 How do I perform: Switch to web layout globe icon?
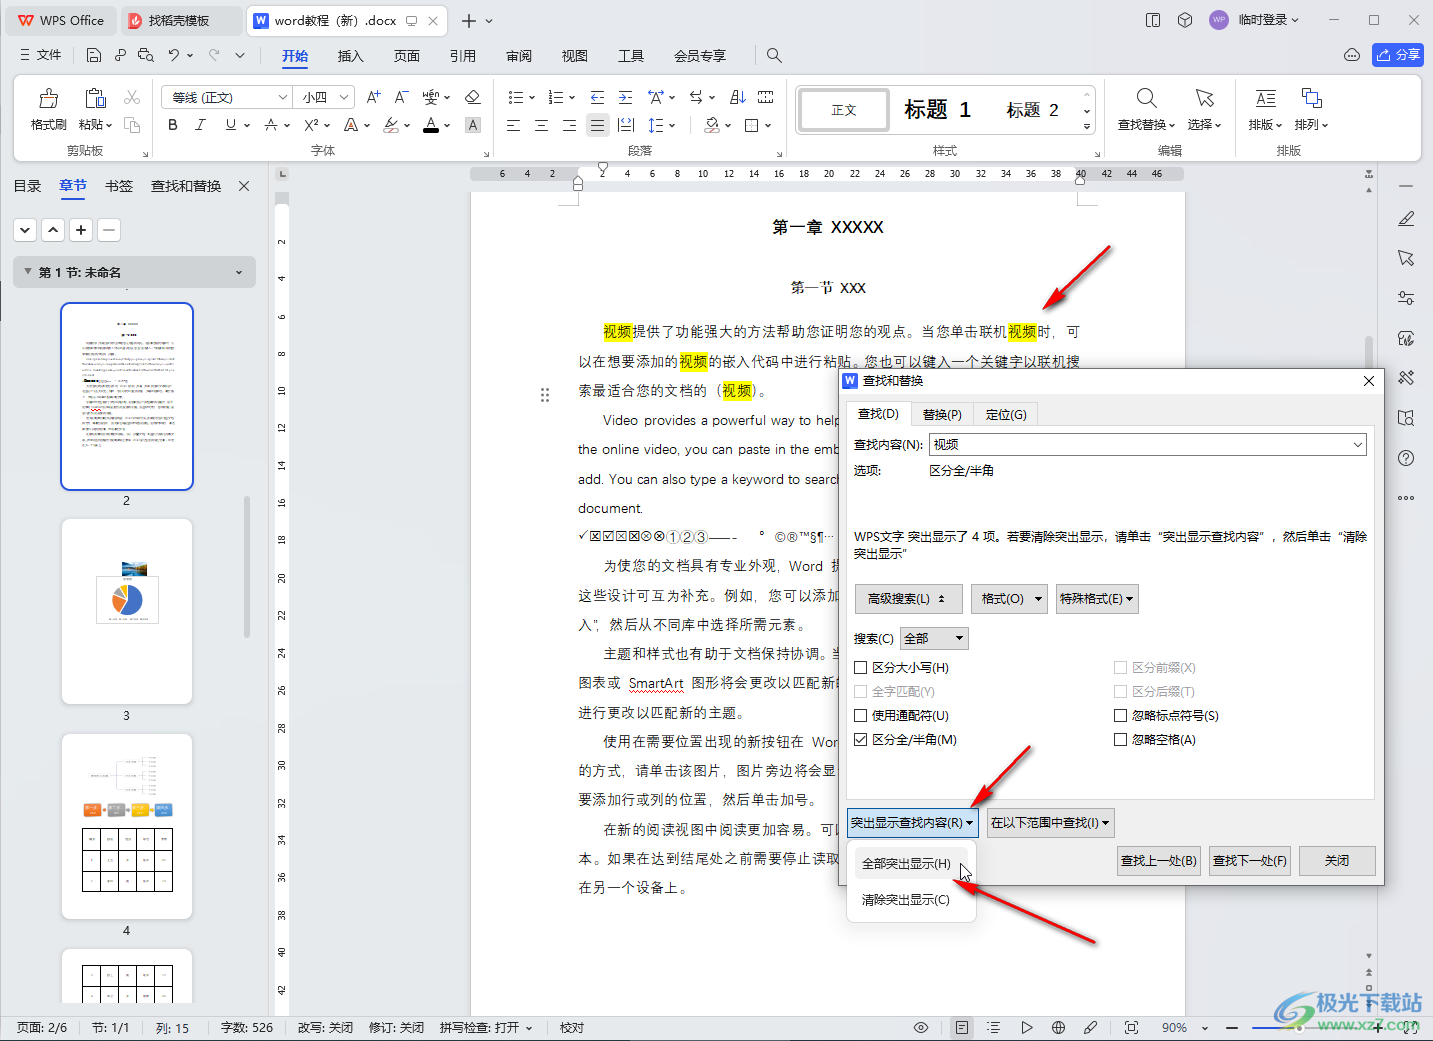pos(1058,1027)
